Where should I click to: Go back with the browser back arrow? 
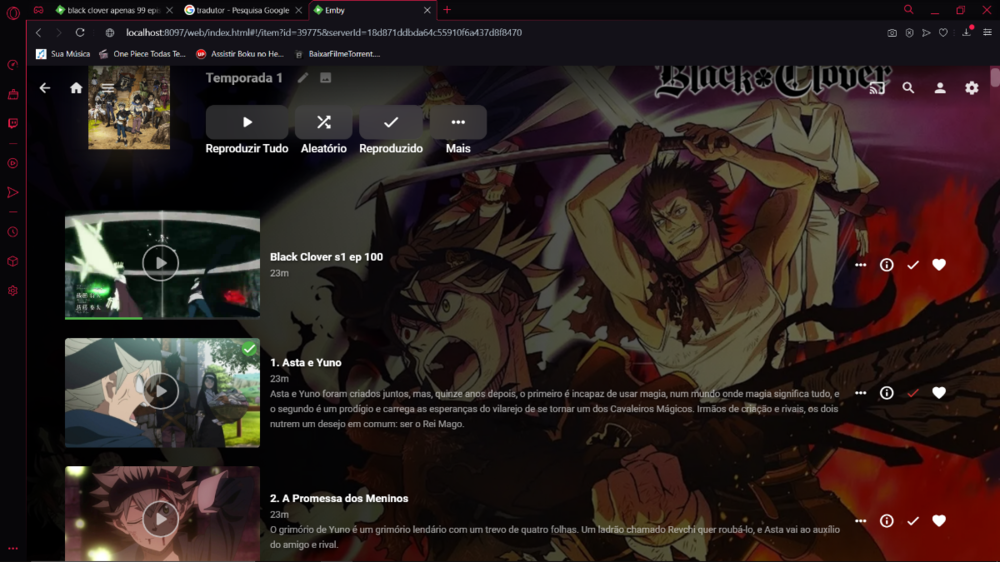(x=38, y=33)
